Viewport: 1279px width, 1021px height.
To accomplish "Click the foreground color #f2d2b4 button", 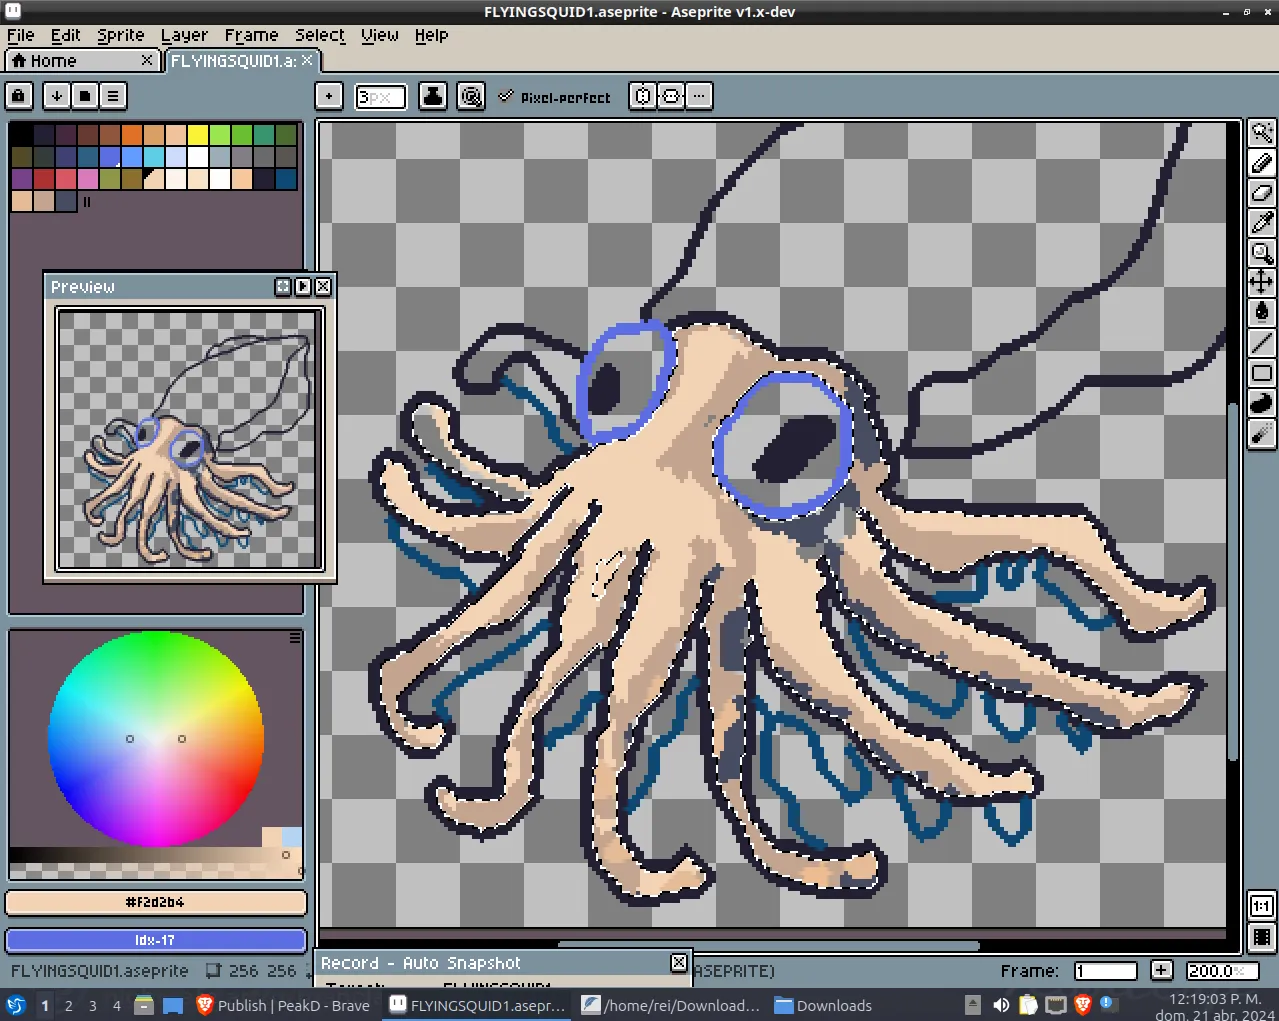I will tap(156, 902).
